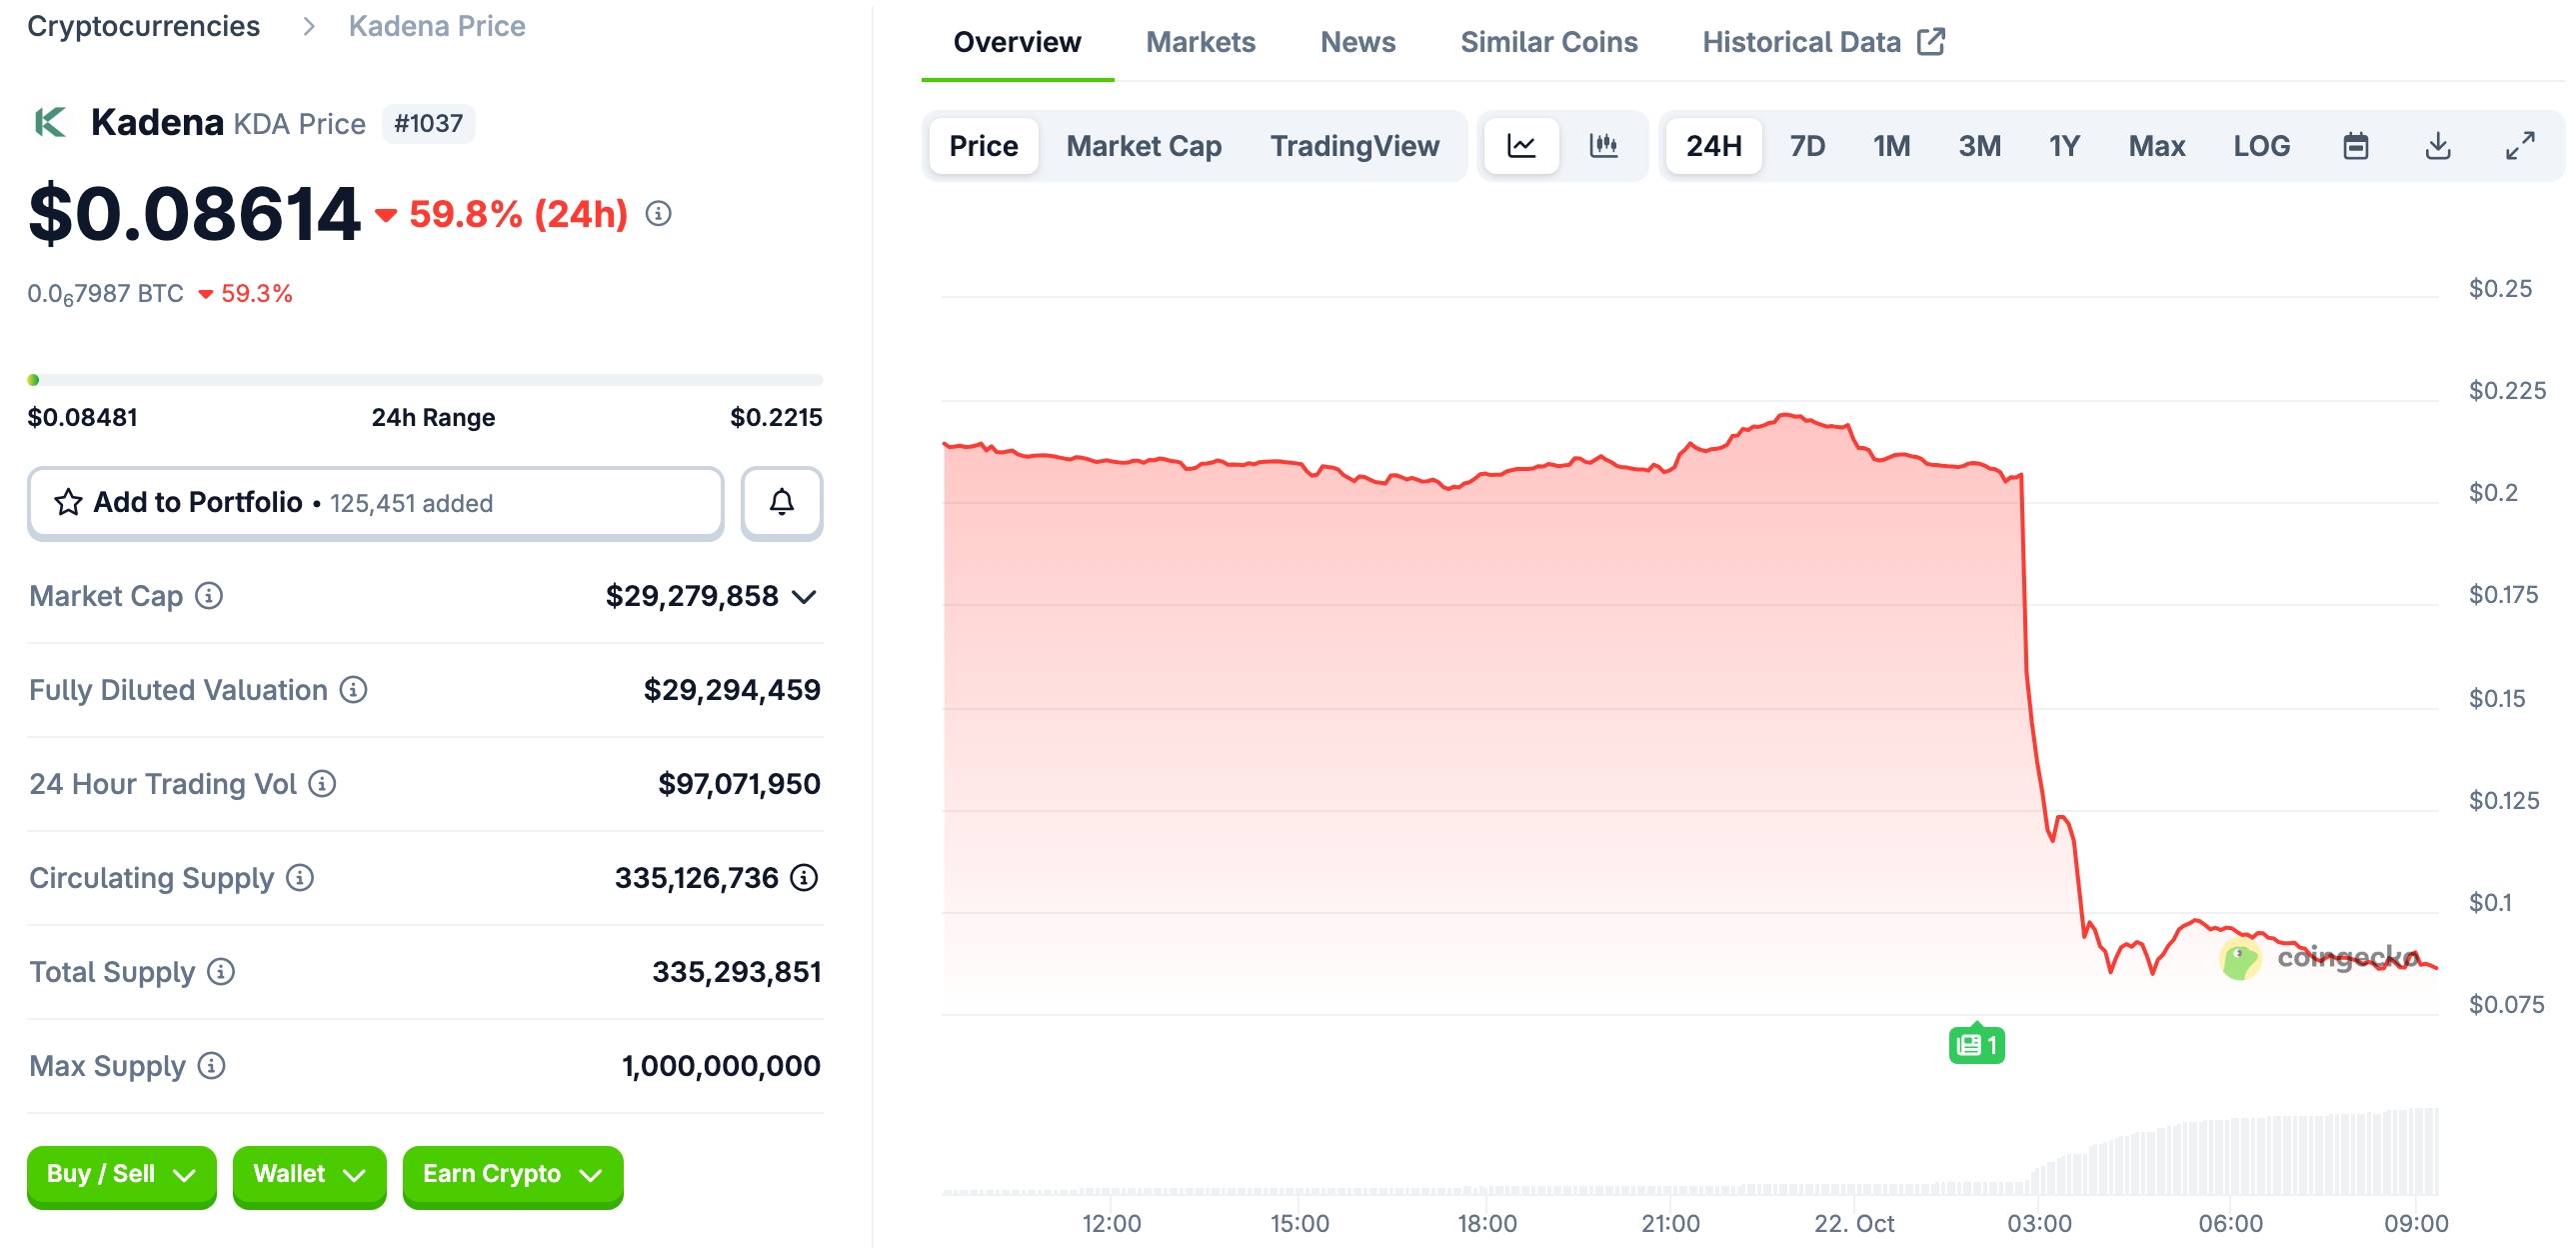Click Circulating Supply value info icon
Screen dimensions: 2576x1248
point(804,878)
